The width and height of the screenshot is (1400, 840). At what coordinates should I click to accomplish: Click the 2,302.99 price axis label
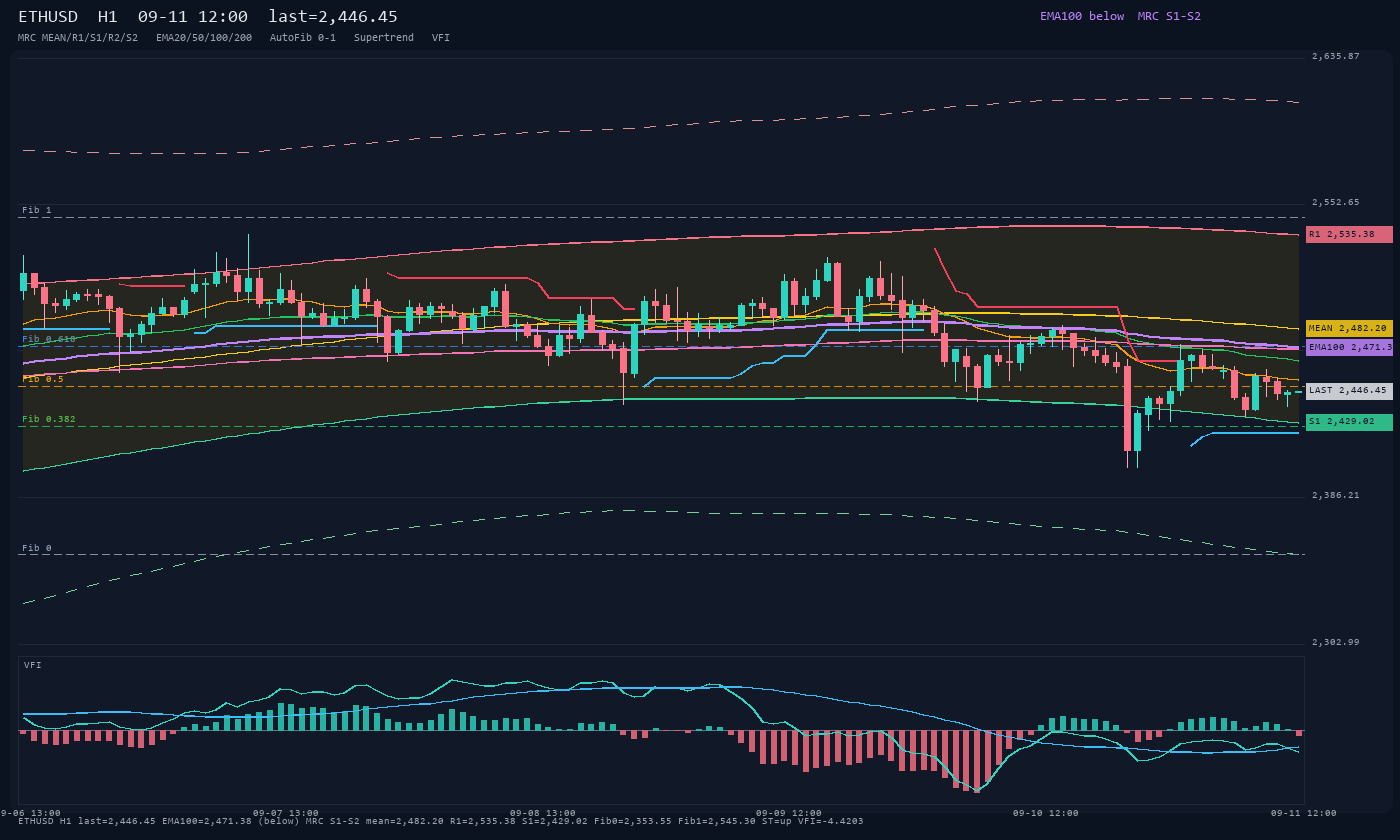[1336, 642]
